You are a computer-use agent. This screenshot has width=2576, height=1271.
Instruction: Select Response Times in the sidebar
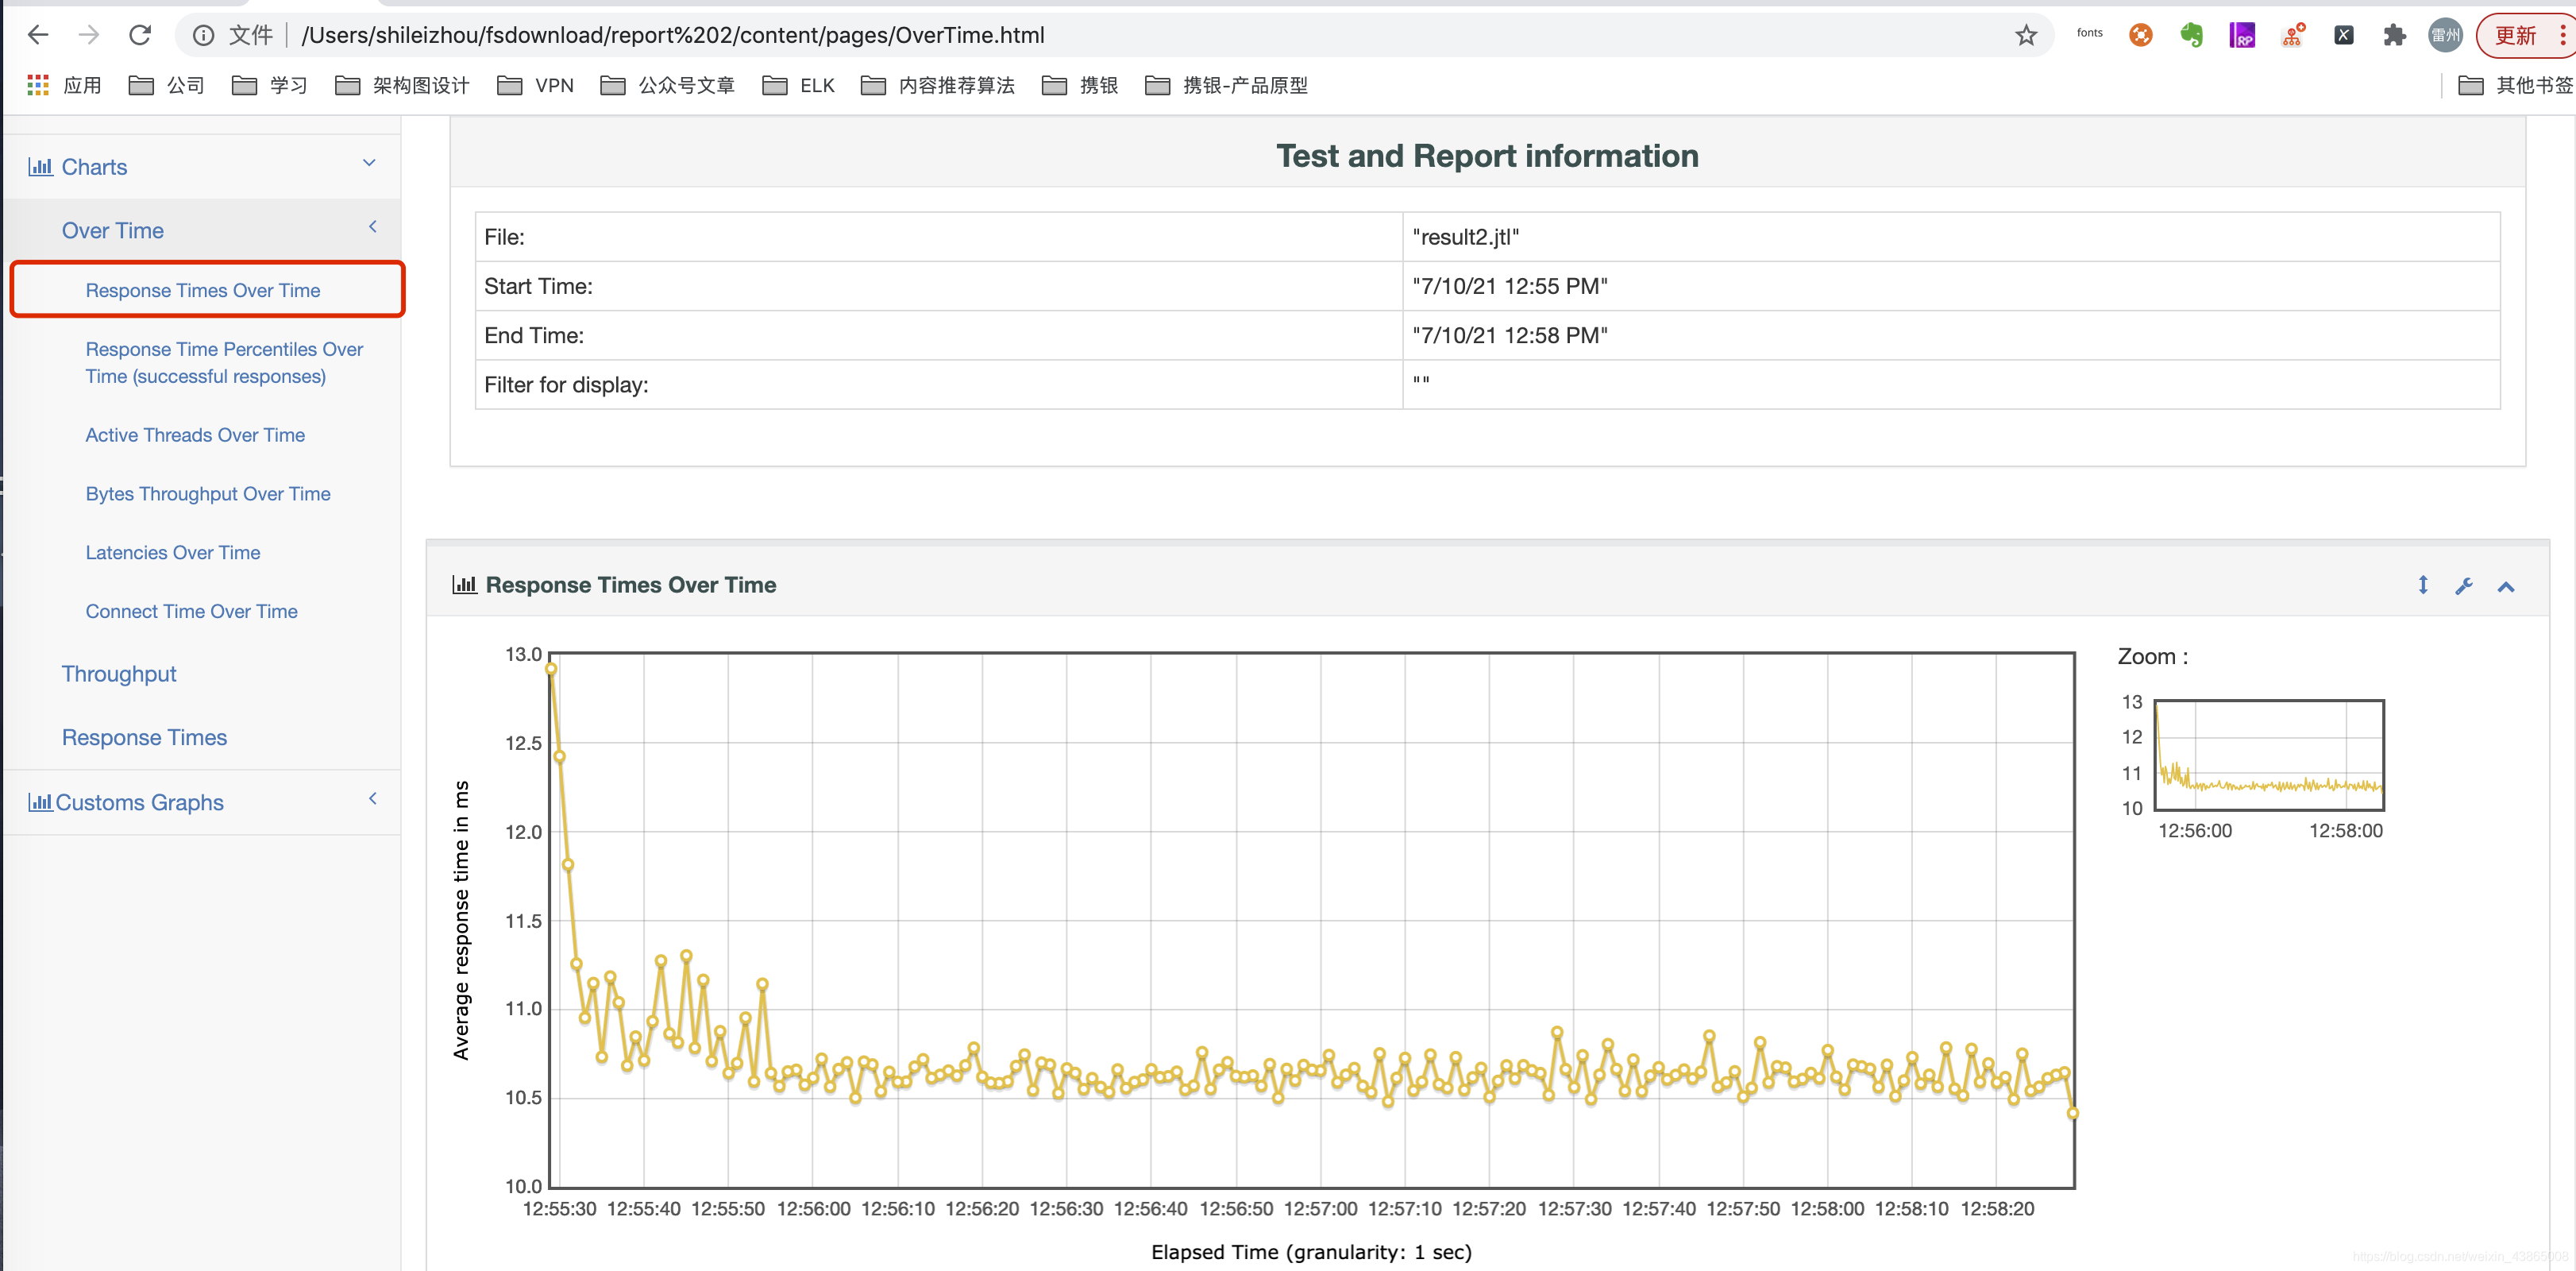tap(144, 737)
